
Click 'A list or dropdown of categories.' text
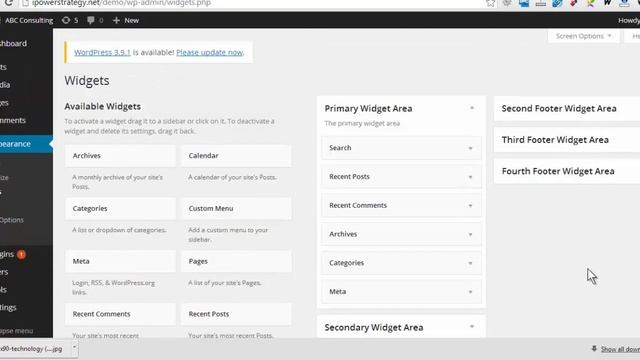click(119, 230)
